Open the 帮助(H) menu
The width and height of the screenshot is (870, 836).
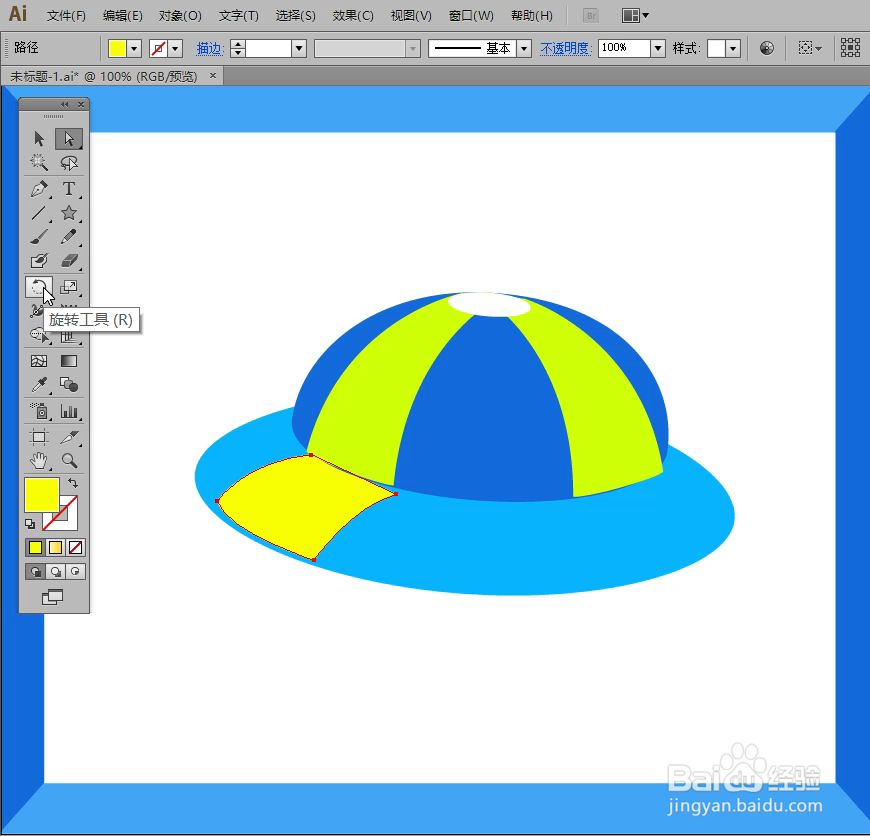coord(532,16)
